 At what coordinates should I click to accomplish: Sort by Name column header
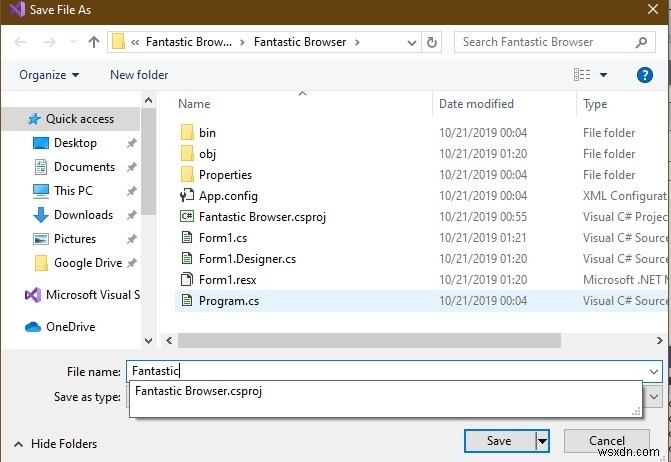(194, 104)
